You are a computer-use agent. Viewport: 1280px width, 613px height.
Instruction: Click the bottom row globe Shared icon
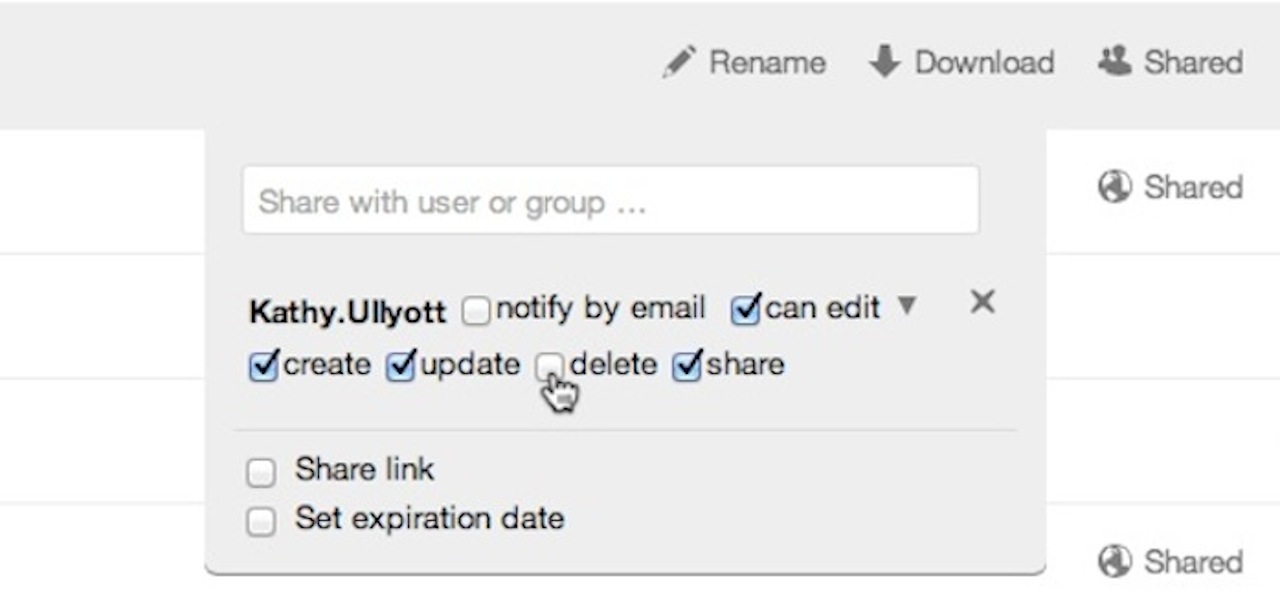[1114, 562]
